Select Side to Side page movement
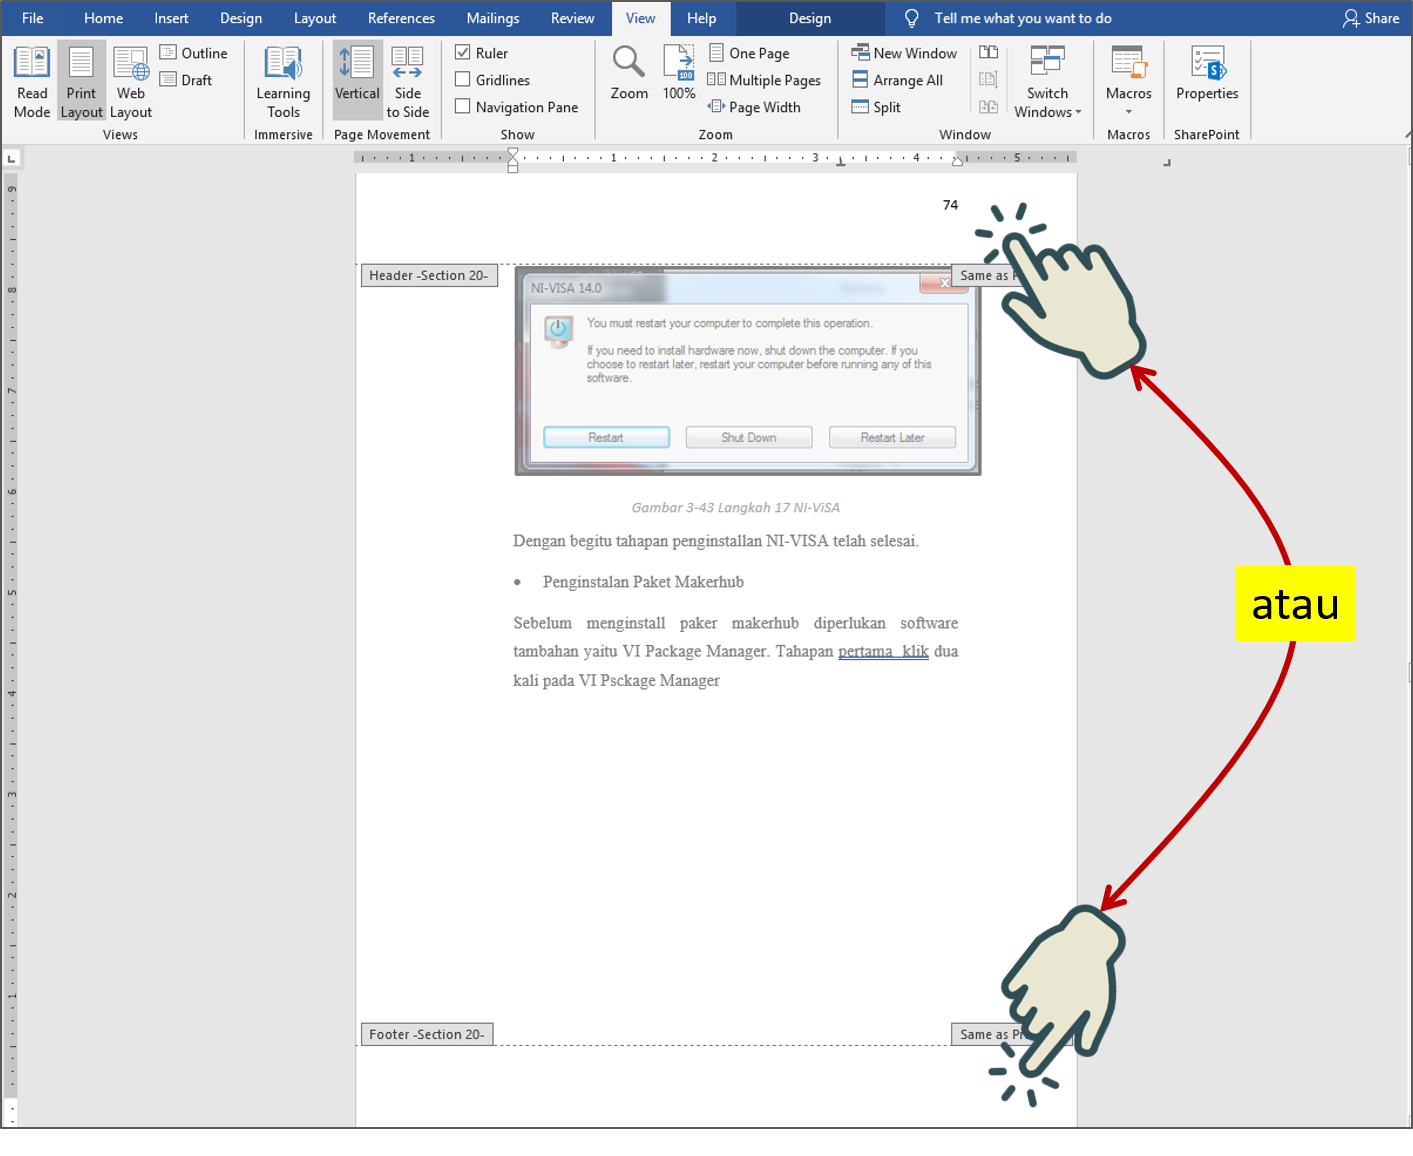The height and width of the screenshot is (1156, 1413). 408,82
